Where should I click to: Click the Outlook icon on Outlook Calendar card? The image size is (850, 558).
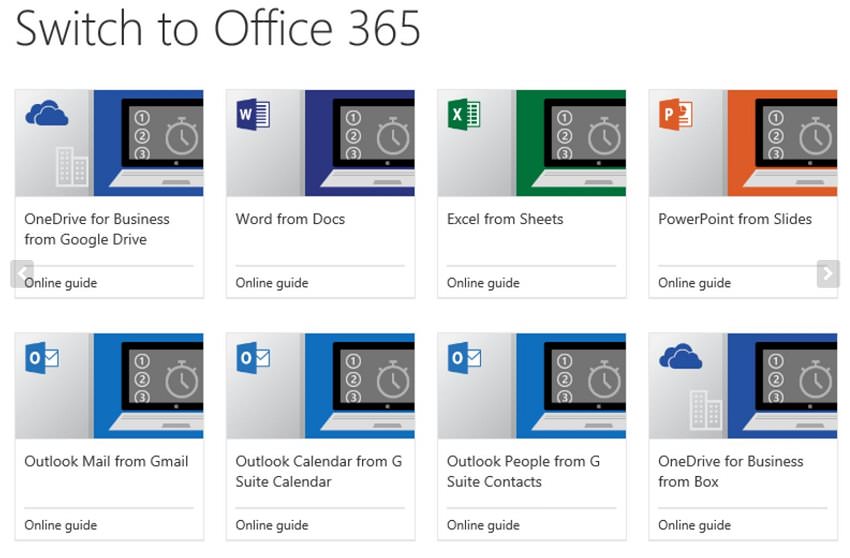pos(253,357)
